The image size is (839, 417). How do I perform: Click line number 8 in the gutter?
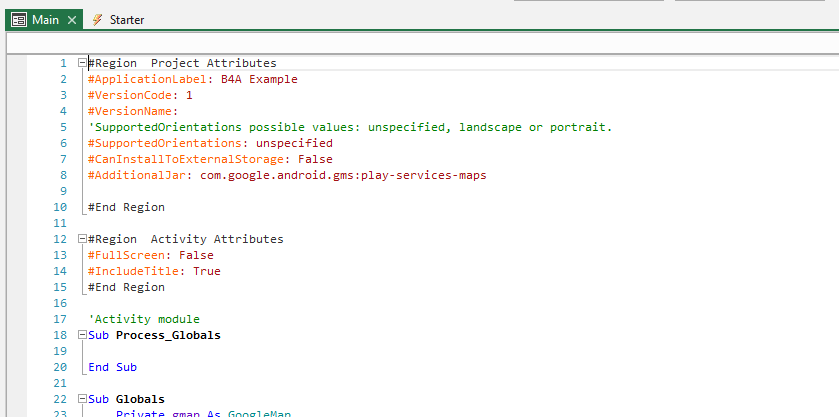coord(63,175)
